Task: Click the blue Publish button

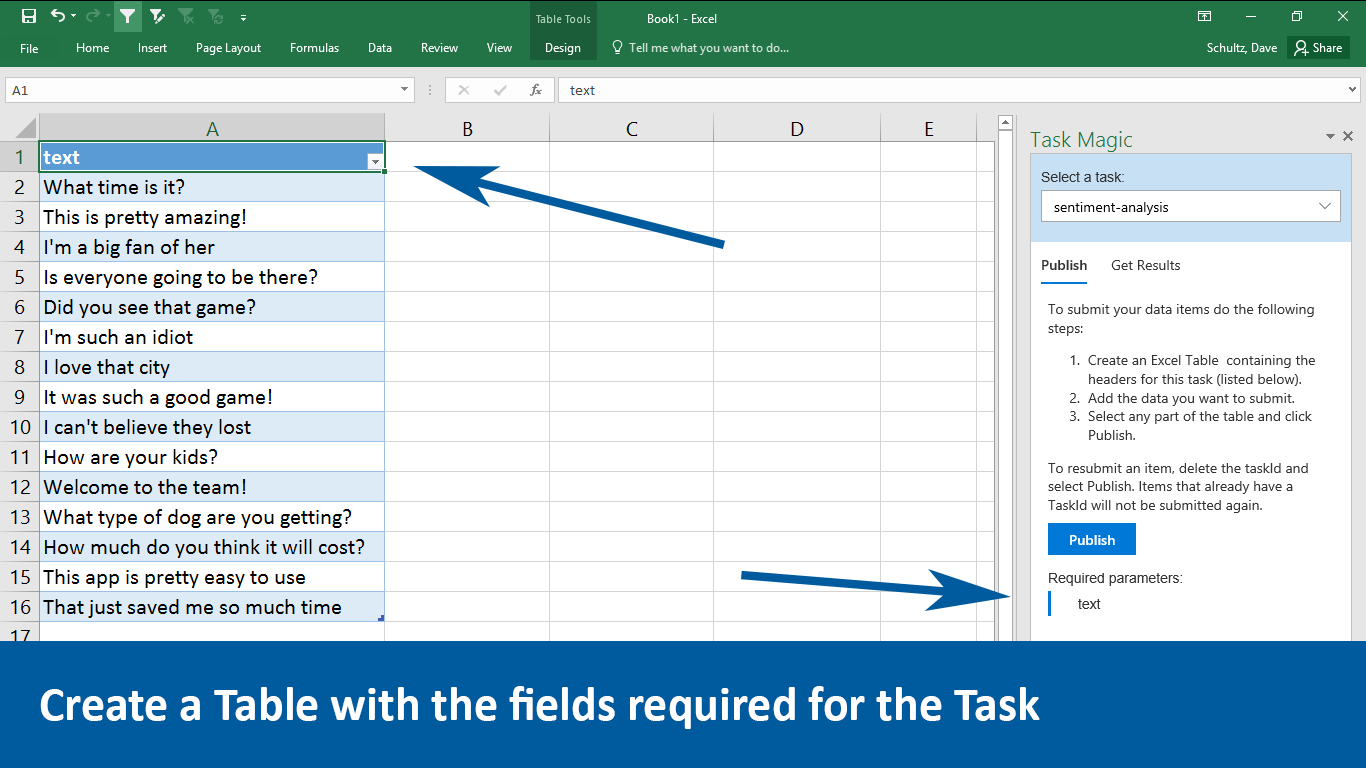Action: coord(1092,540)
